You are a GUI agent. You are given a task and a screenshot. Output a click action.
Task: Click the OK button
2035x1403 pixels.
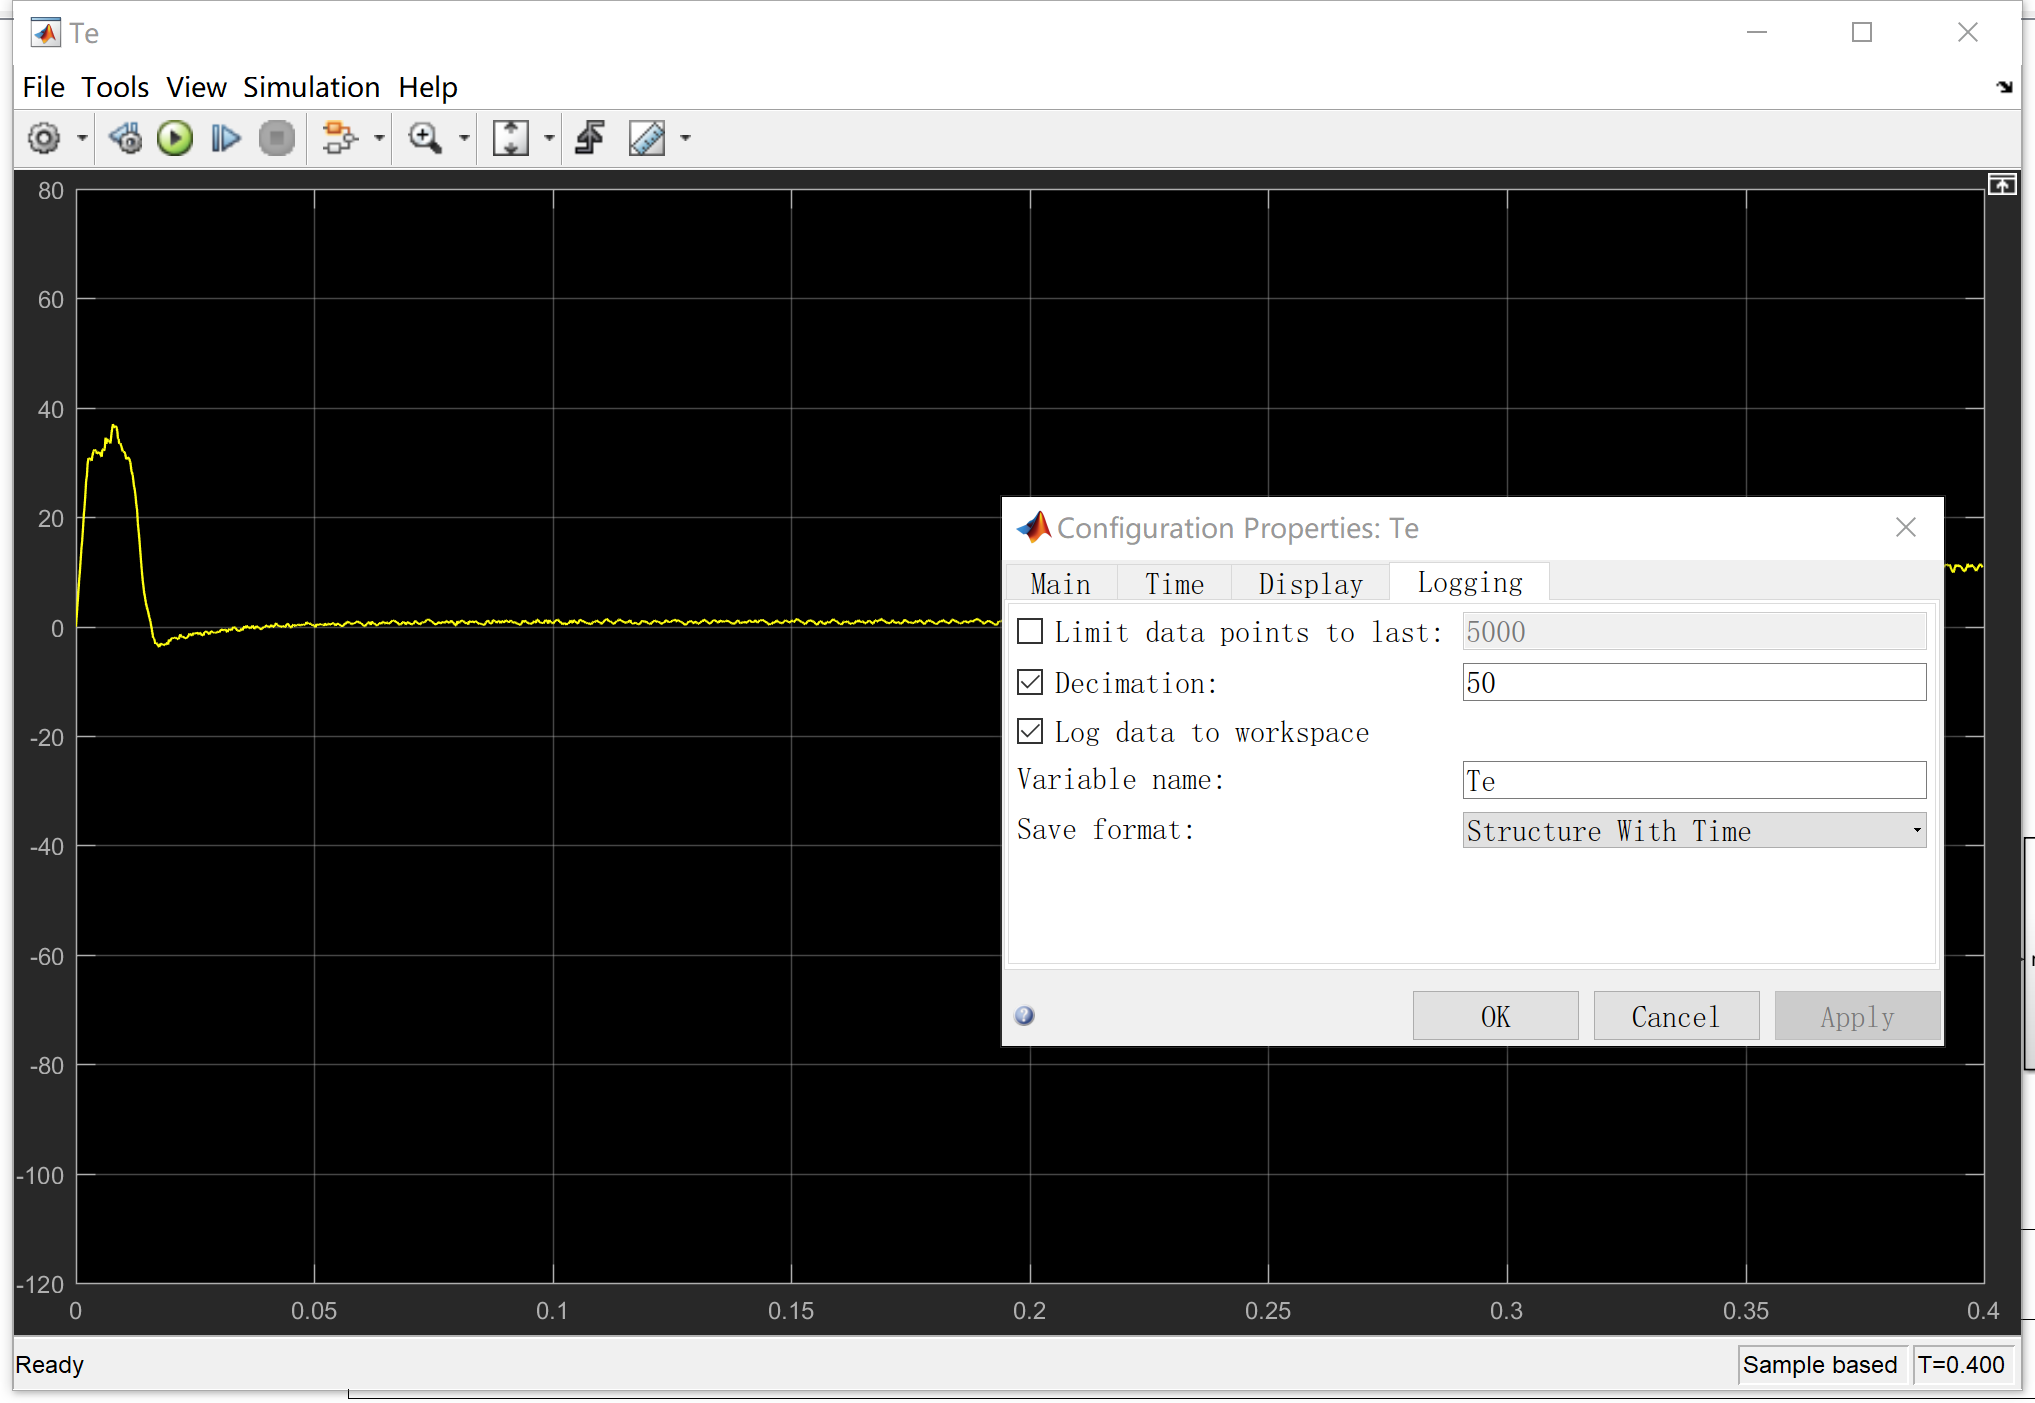coord(1495,1015)
